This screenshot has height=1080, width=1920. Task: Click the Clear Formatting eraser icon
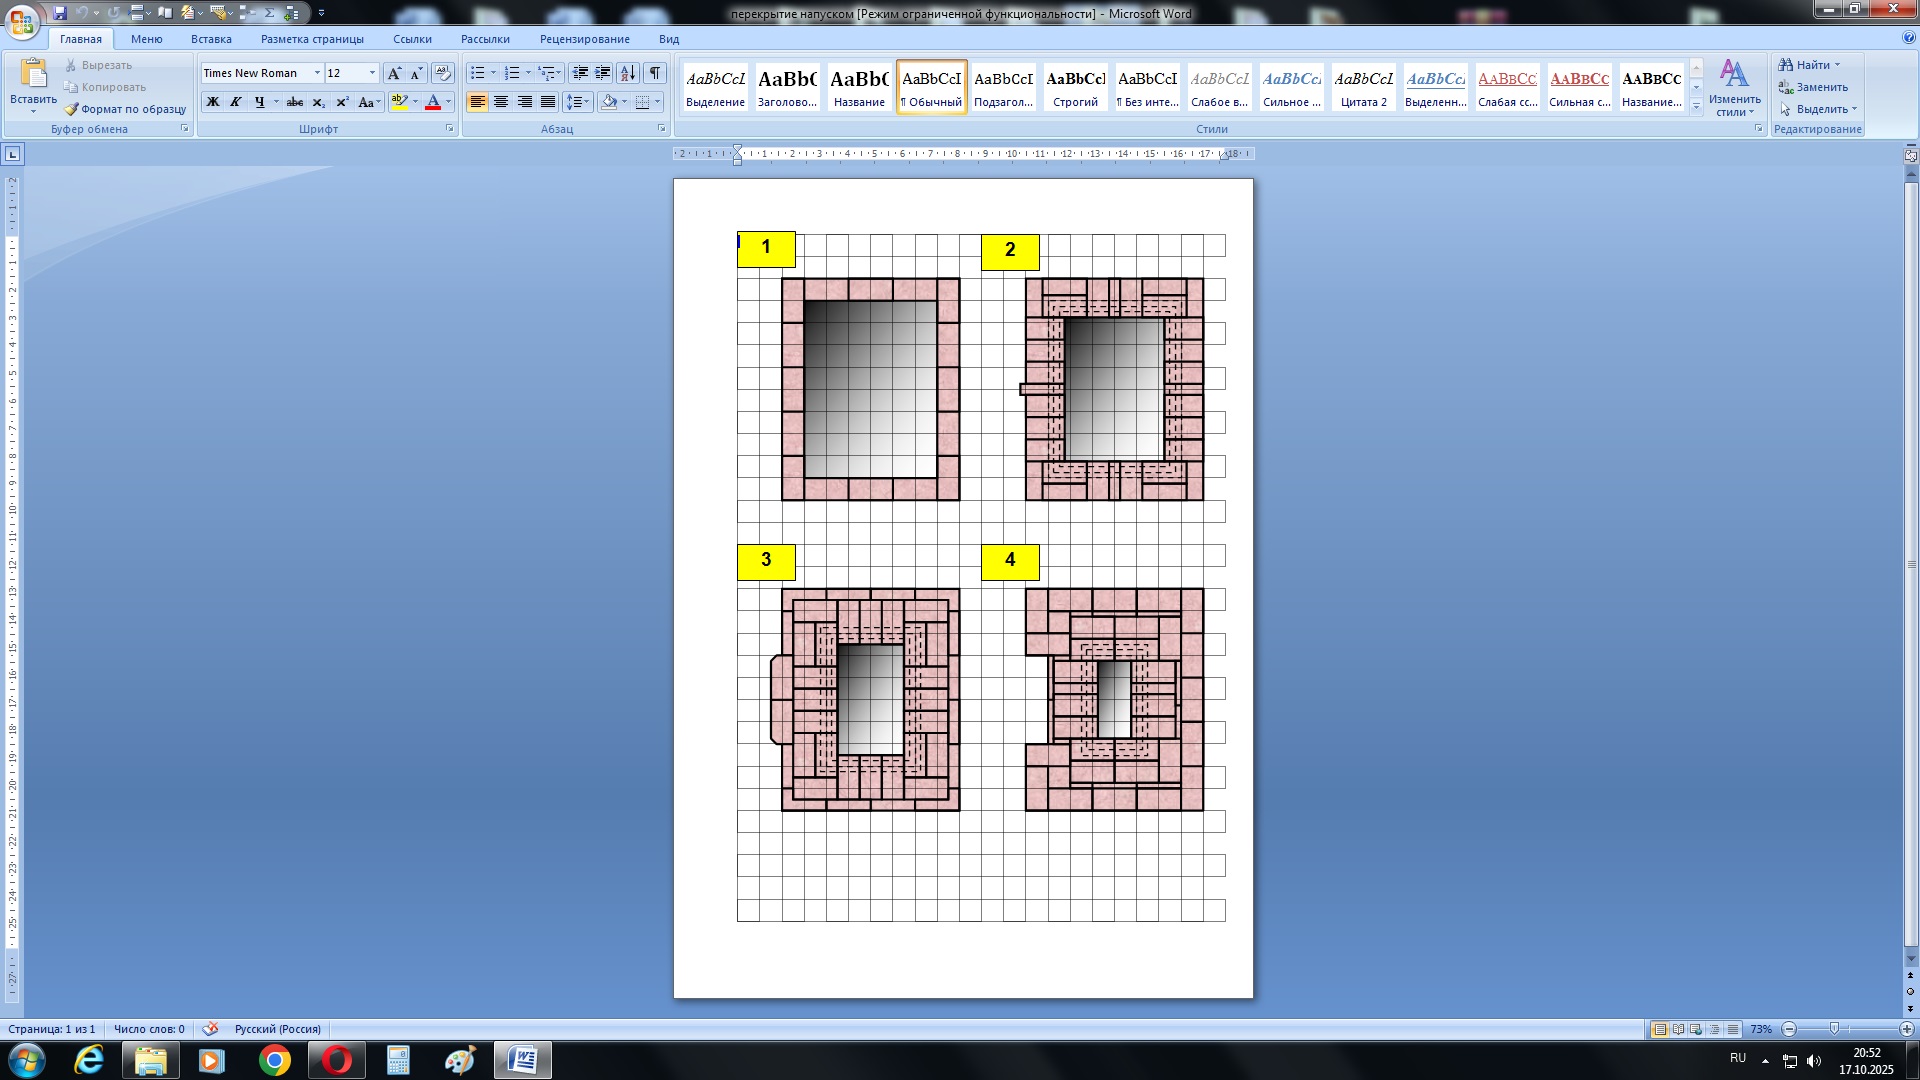[443, 73]
